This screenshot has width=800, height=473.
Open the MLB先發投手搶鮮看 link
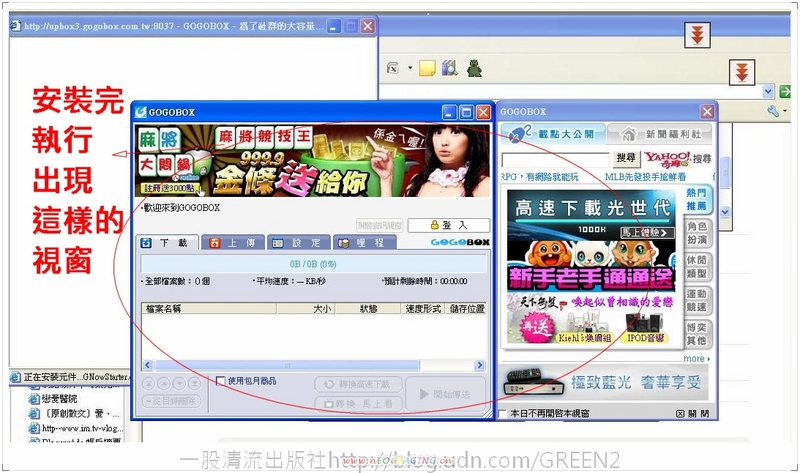point(645,177)
